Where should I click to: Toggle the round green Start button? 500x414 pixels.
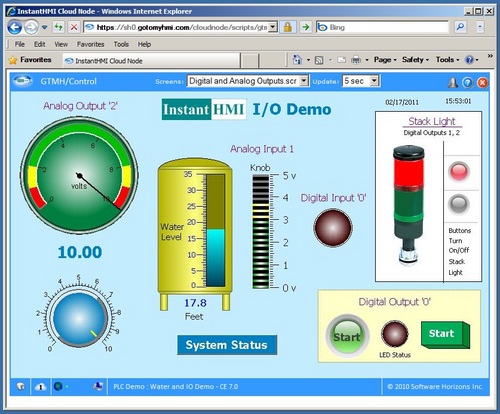347,336
